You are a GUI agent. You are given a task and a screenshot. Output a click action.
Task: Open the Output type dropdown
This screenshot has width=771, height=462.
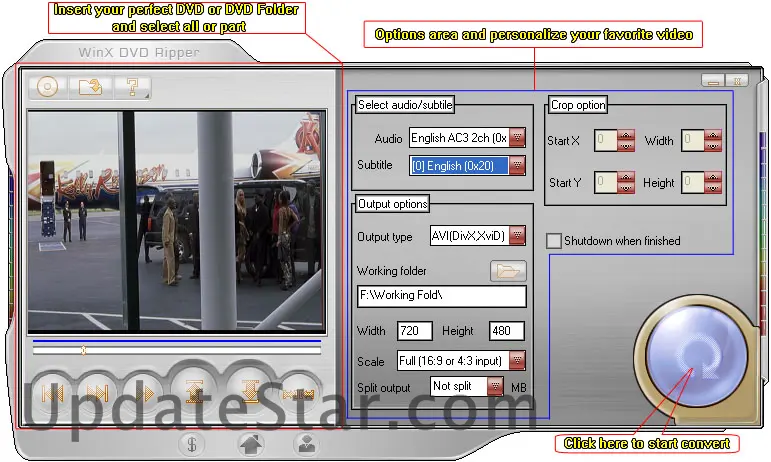click(x=517, y=236)
